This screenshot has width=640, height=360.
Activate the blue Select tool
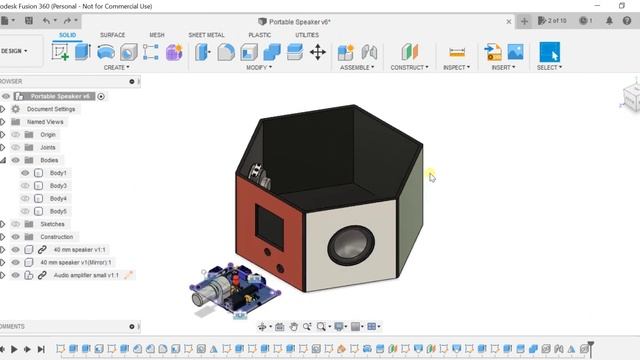(x=549, y=52)
